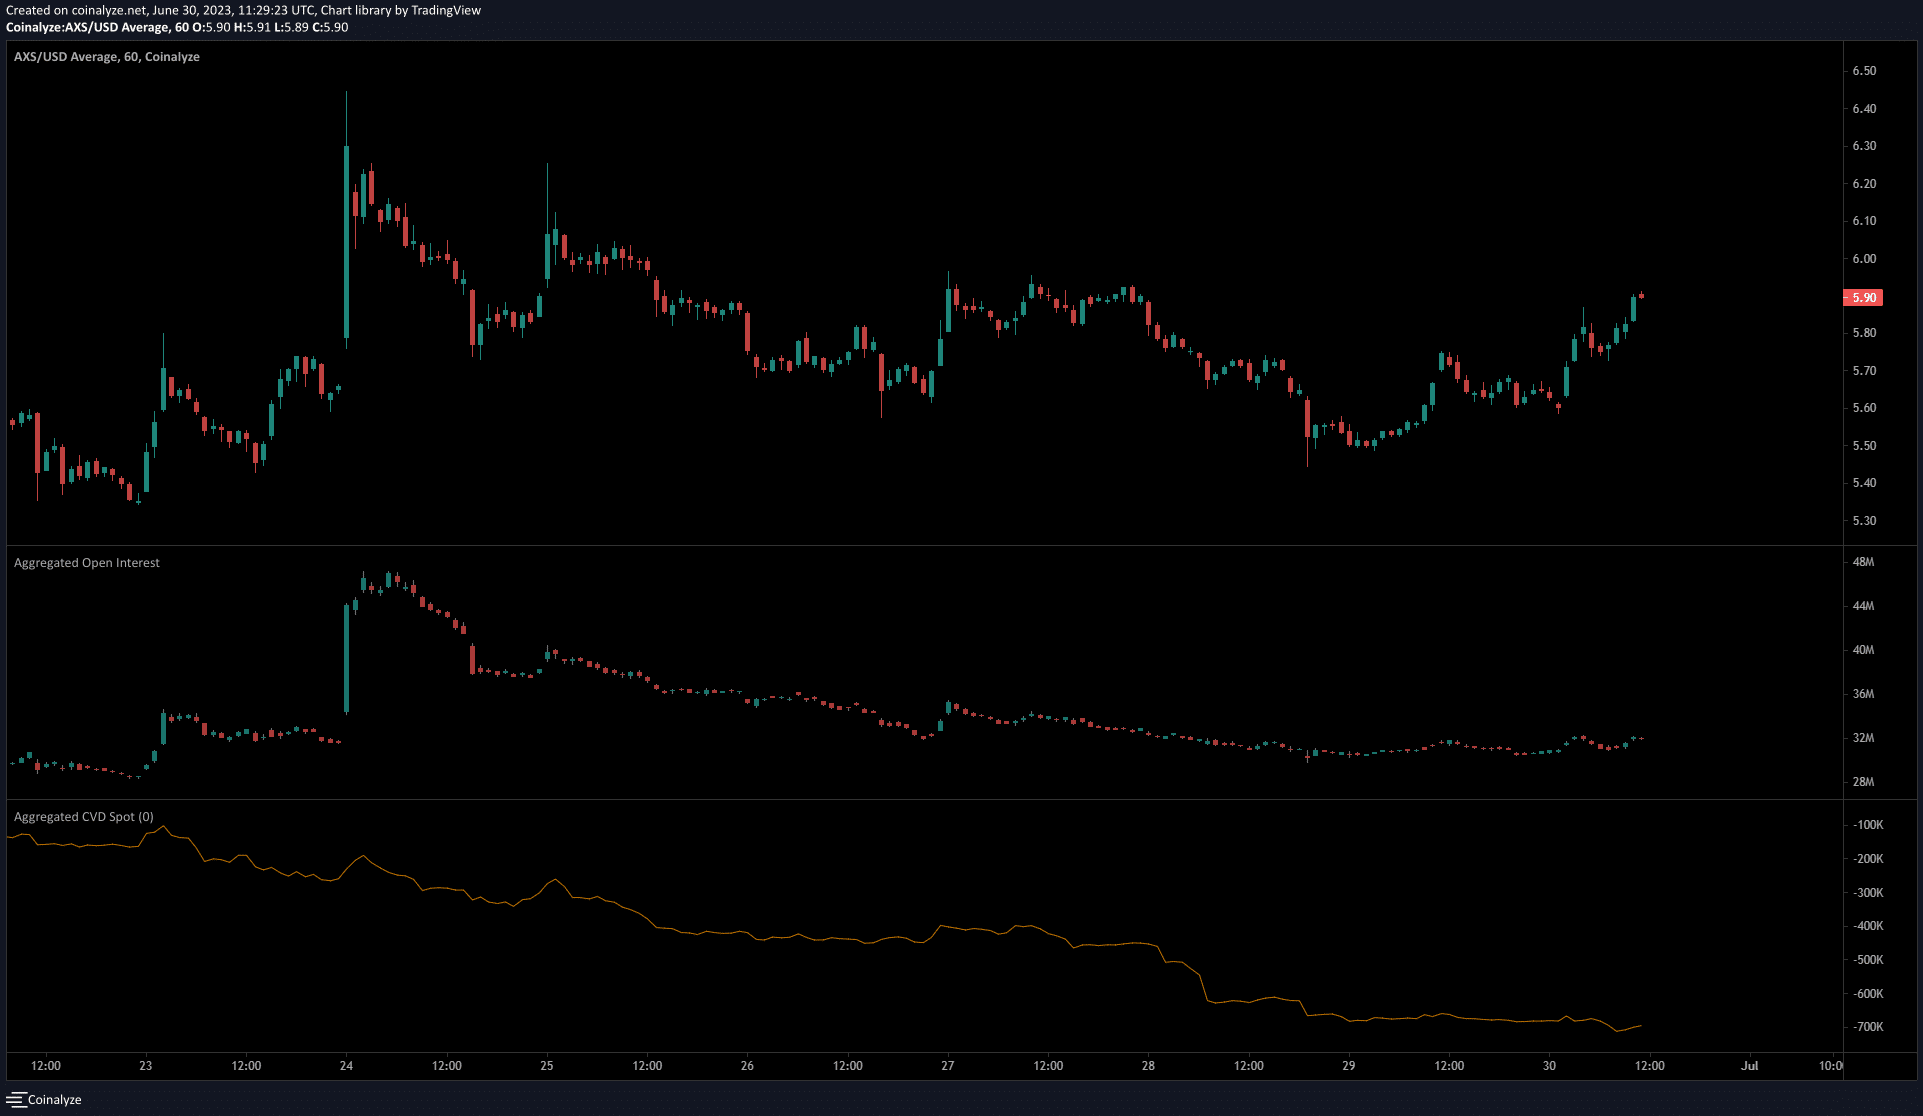
Task: Click the 26 date label on time axis
Action: tap(747, 1066)
